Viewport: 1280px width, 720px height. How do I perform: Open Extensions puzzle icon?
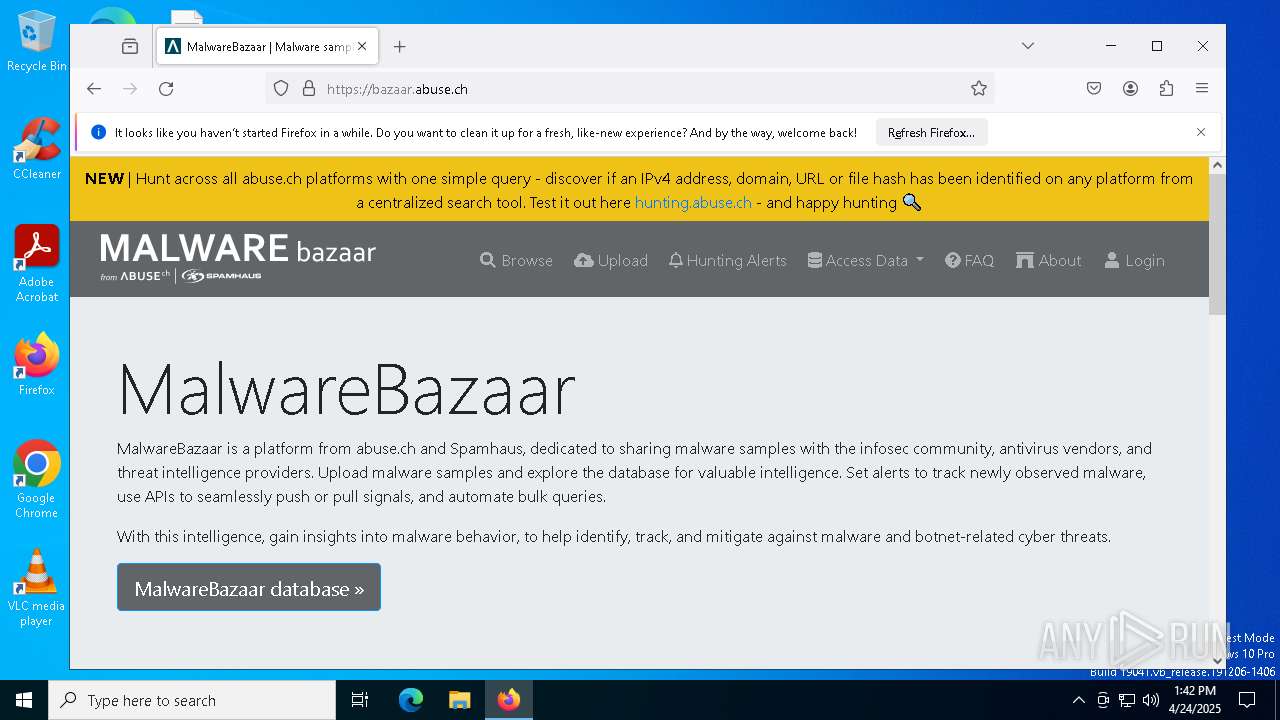tap(1166, 89)
